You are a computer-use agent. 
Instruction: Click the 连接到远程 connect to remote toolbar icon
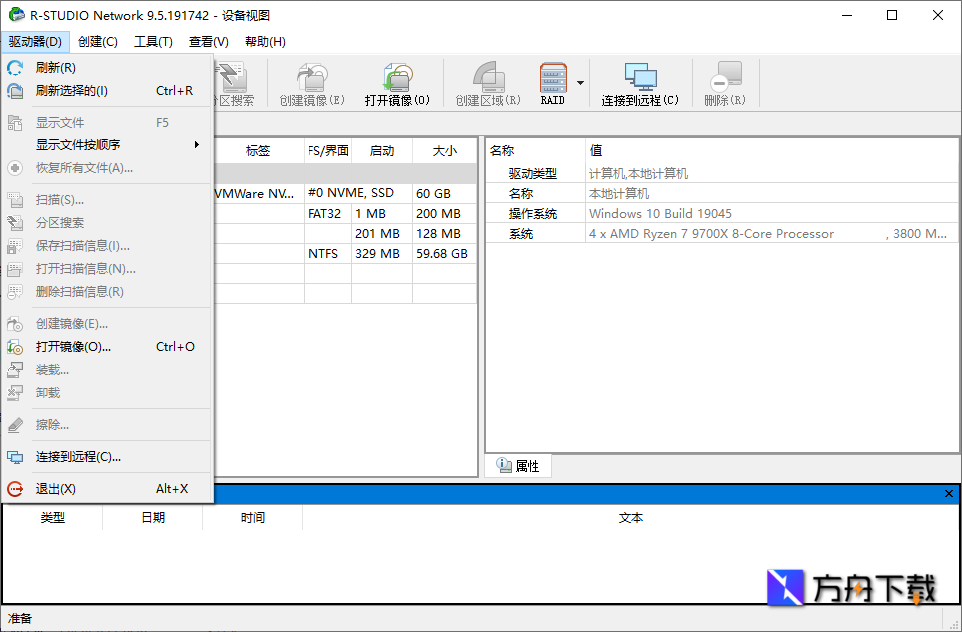(640, 80)
